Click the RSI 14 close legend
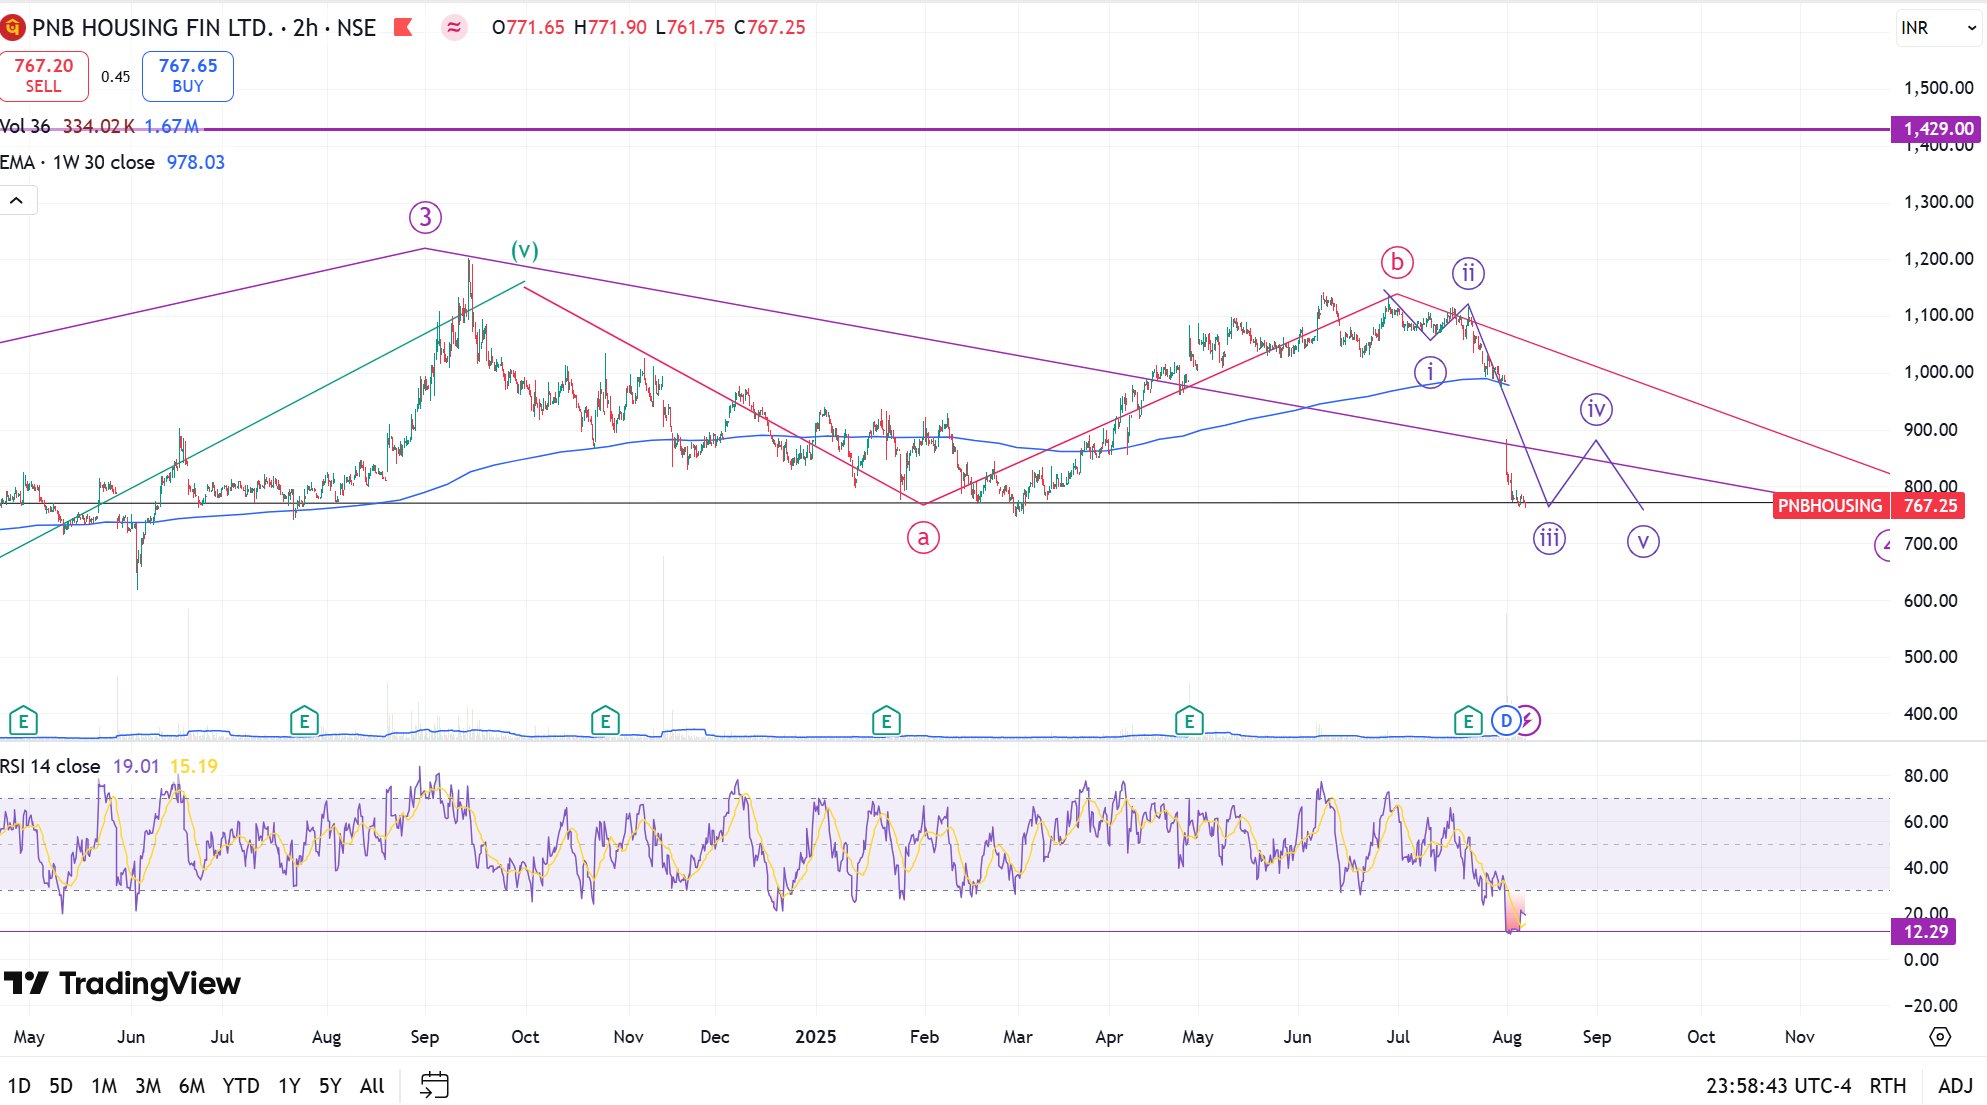The width and height of the screenshot is (1987, 1105). pos(50,766)
